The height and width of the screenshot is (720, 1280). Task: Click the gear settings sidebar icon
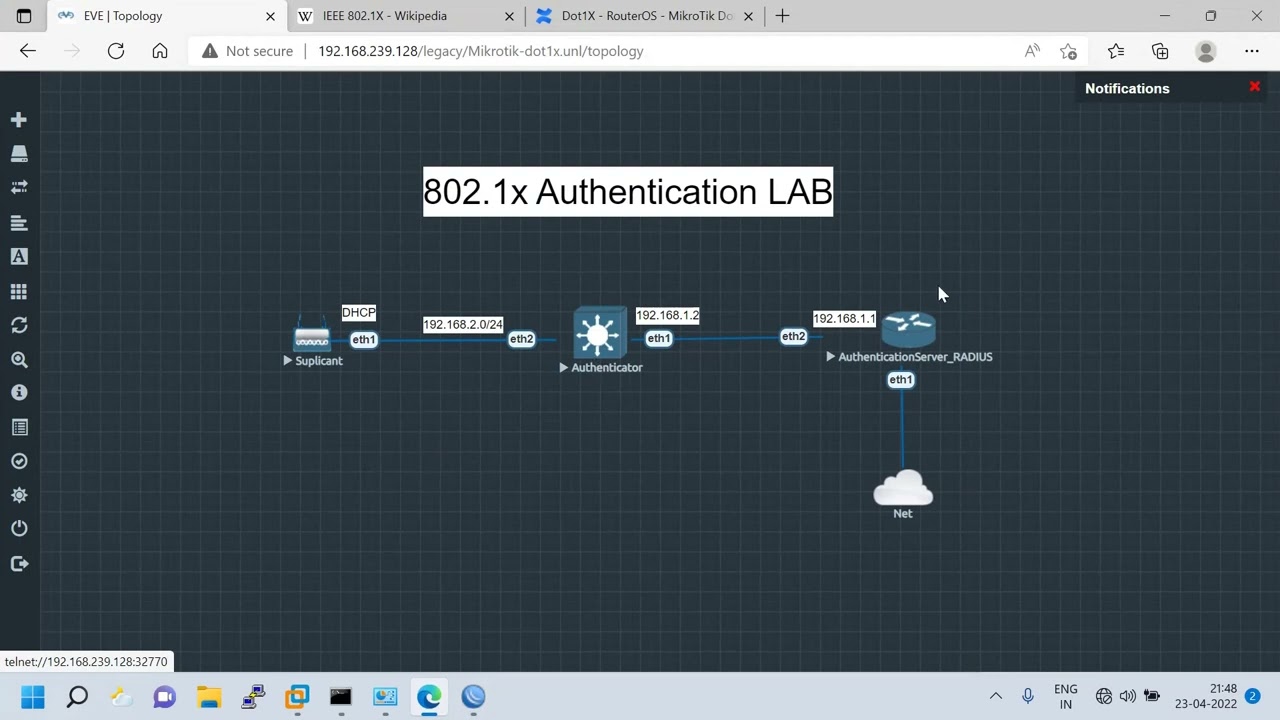click(19, 495)
